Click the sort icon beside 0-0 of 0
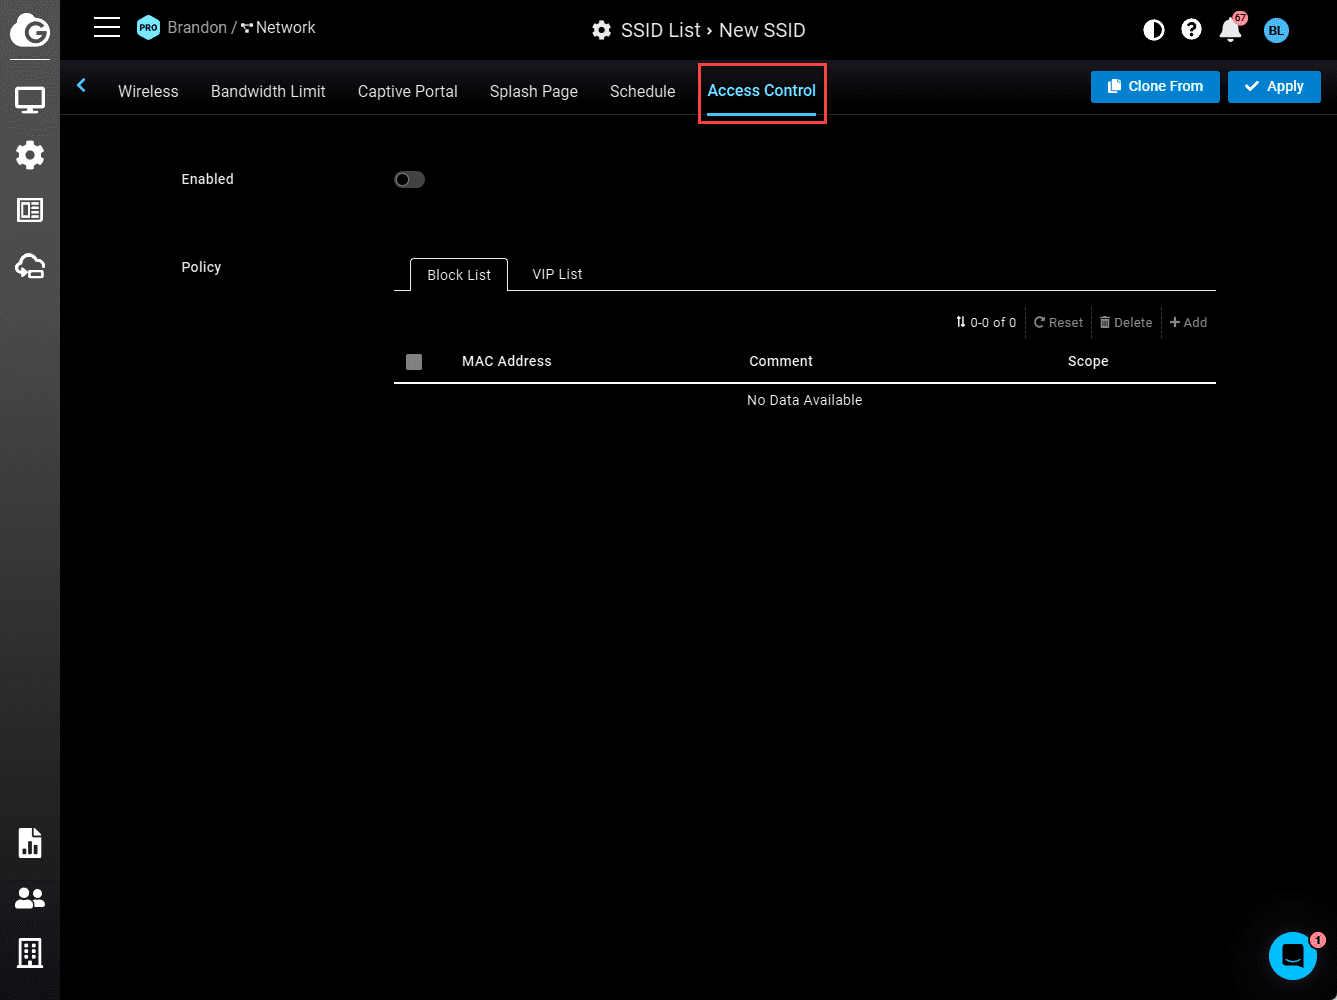This screenshot has height=1000, width=1337. 961,322
